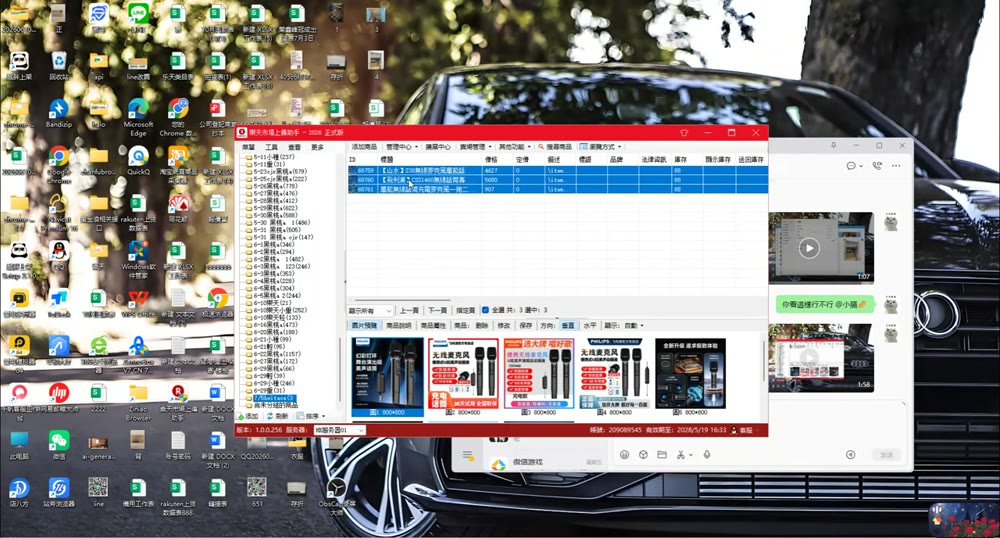This screenshot has height=538, width=1000.
Task: Launch the Bandizip desktop shortcut
Action: (x=59, y=112)
